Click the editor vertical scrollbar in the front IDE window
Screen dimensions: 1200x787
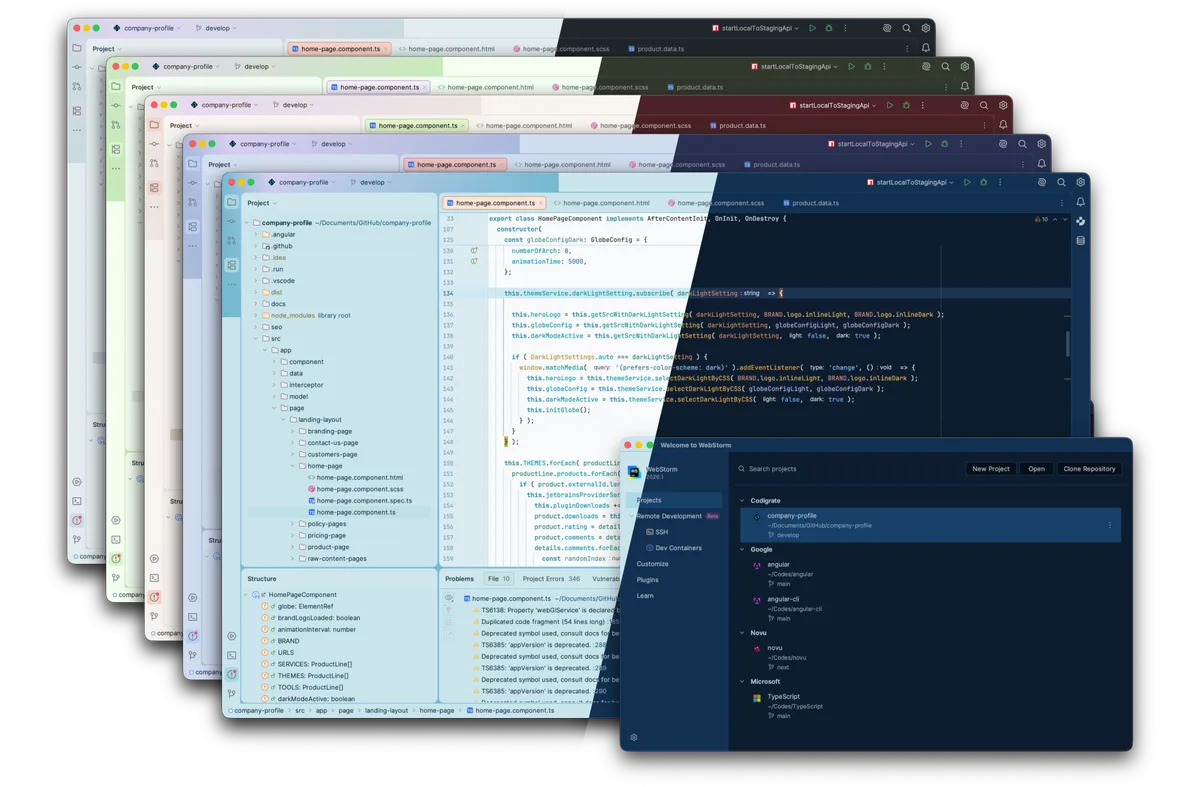tap(1067, 343)
